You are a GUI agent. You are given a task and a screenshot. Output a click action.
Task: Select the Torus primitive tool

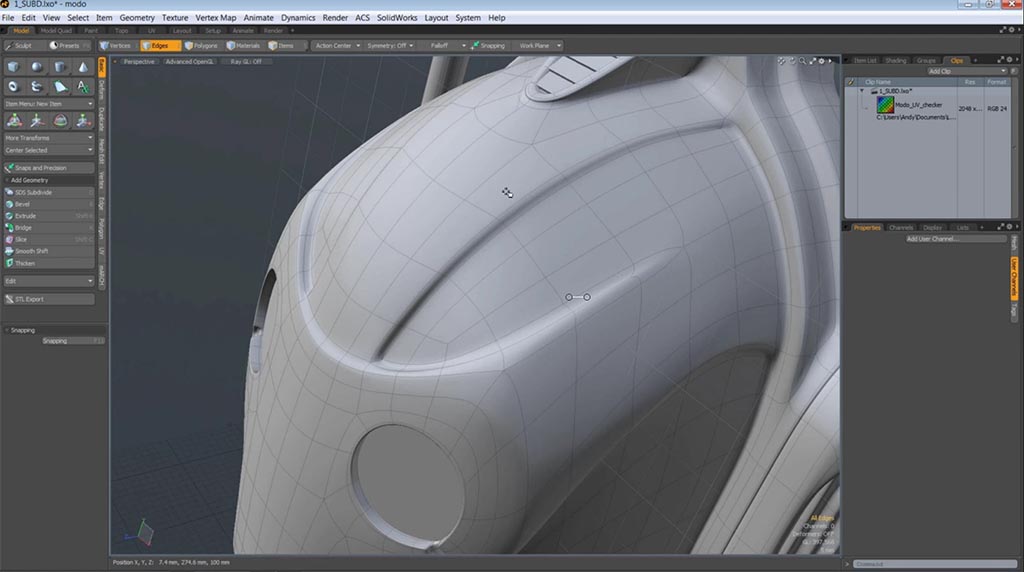[14, 87]
